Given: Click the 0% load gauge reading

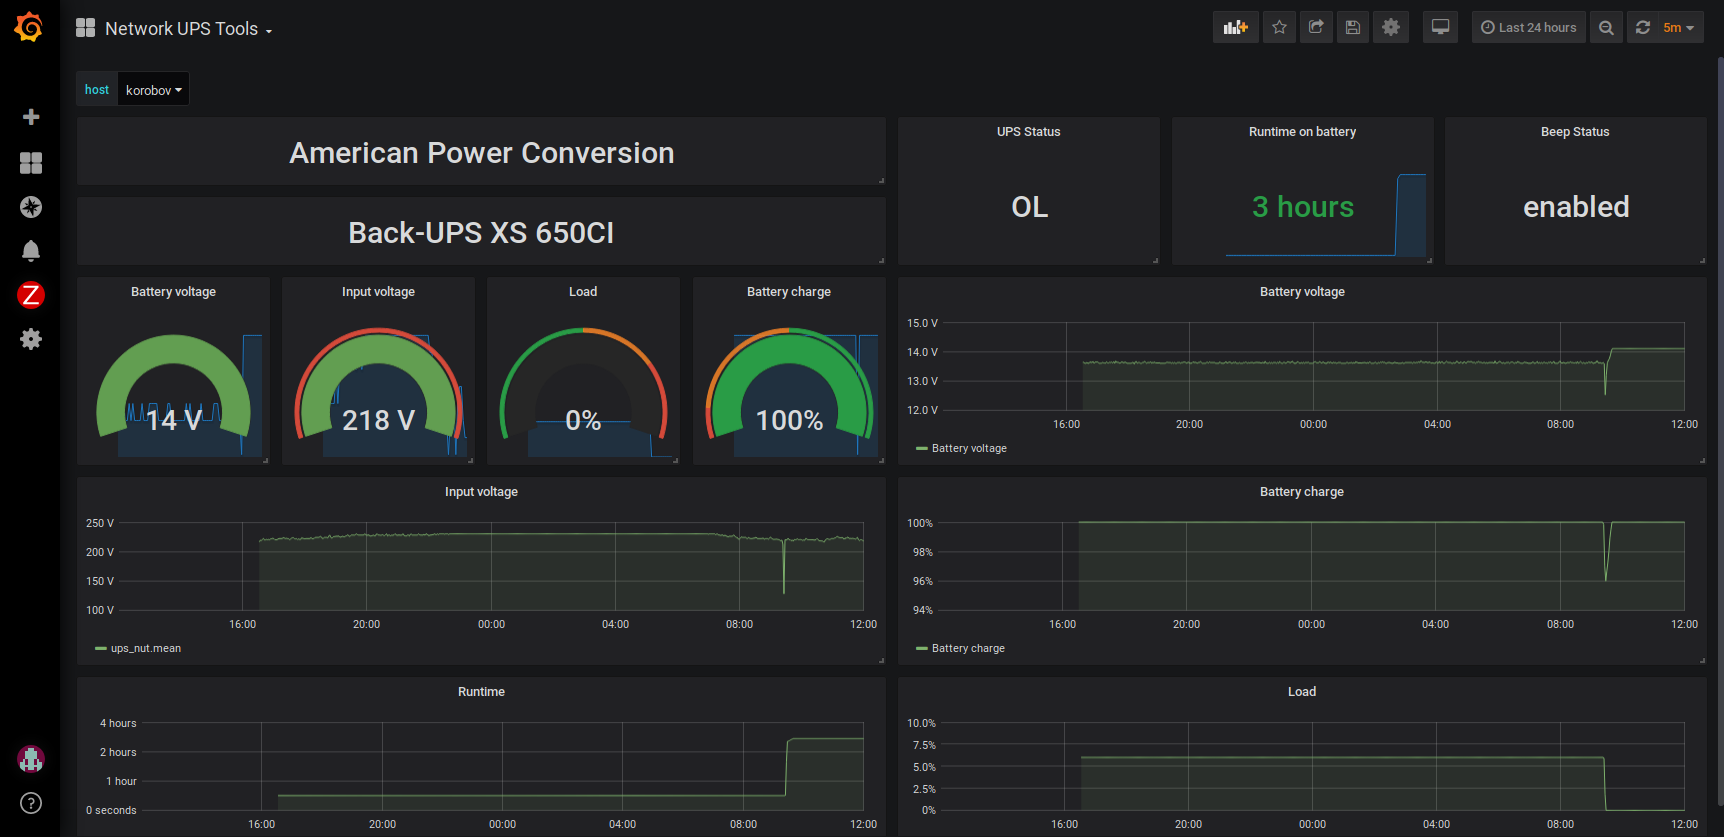Looking at the screenshot, I should point(584,420).
